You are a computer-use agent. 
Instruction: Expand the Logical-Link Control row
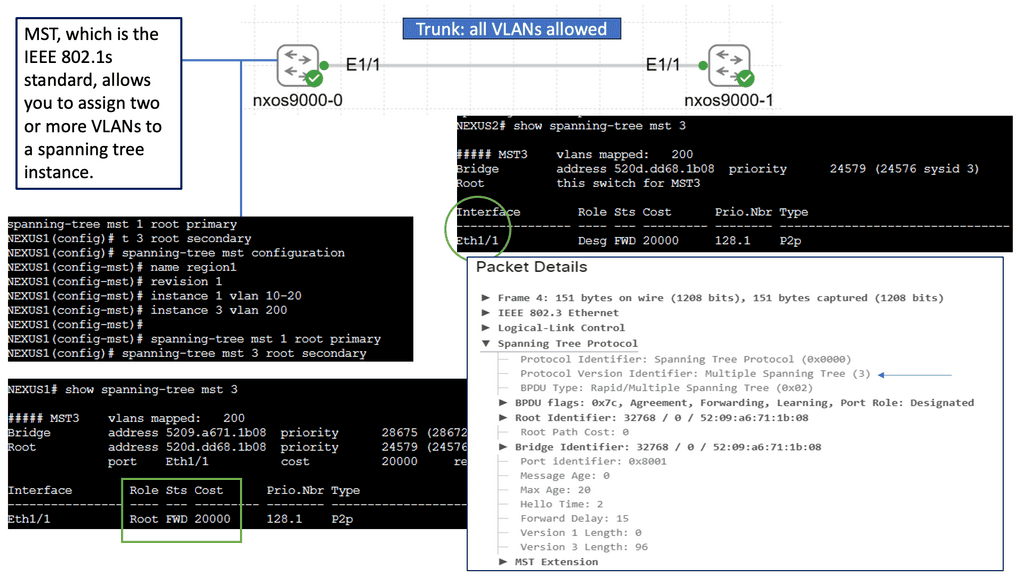pos(486,328)
